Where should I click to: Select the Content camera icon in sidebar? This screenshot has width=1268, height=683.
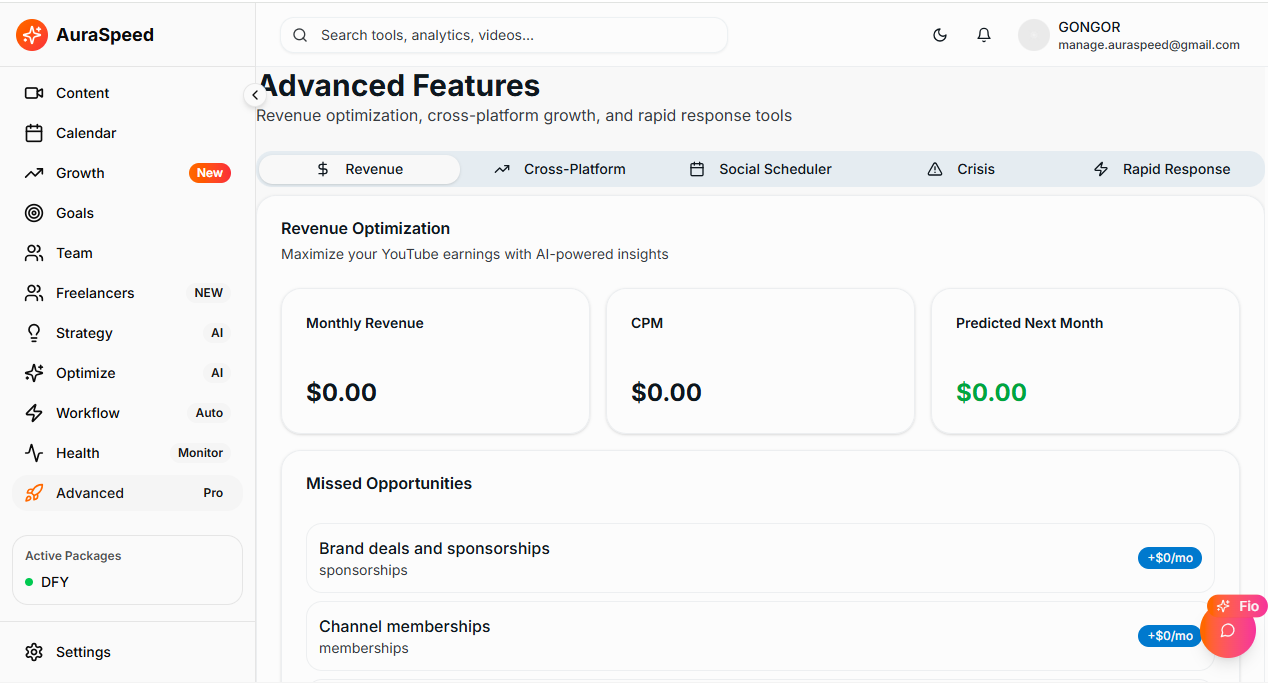[x=35, y=92]
